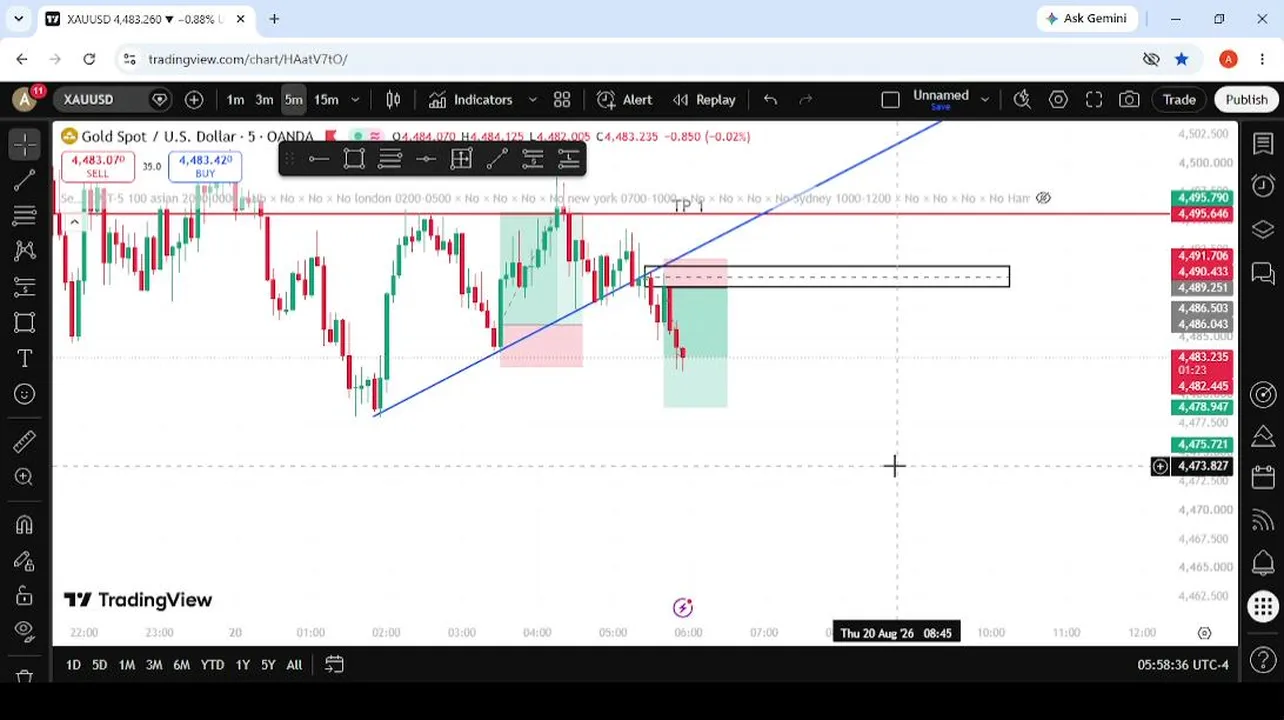Set chart range to All

pyautogui.click(x=294, y=664)
